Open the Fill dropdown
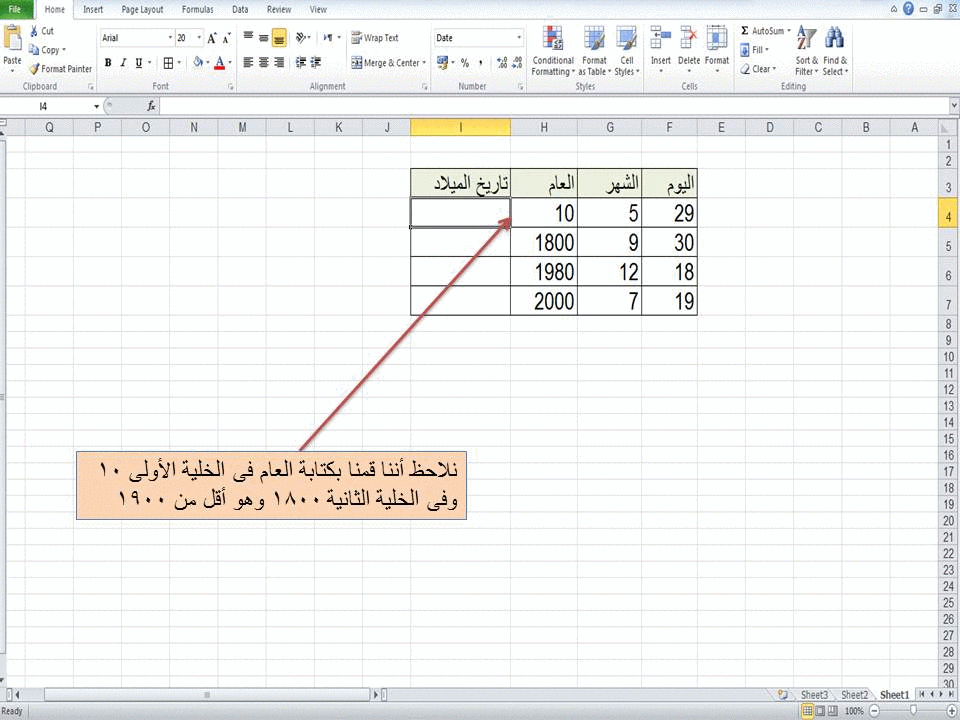The image size is (960, 720). point(754,50)
